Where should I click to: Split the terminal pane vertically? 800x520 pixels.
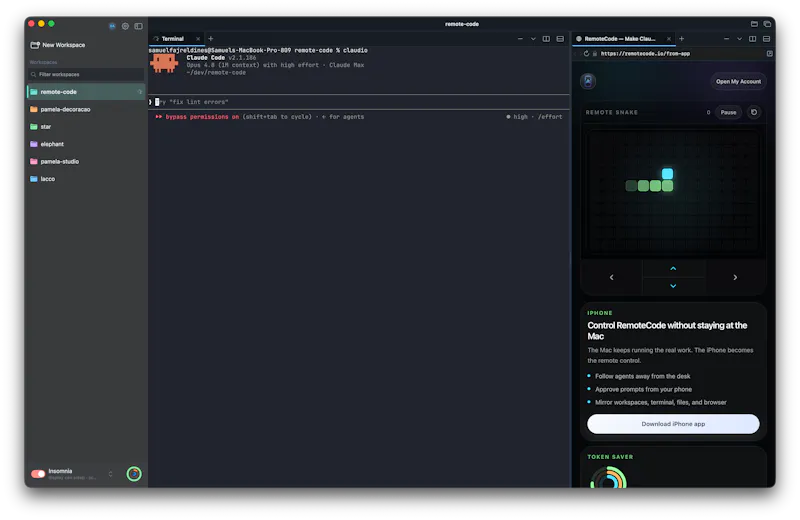click(546, 39)
